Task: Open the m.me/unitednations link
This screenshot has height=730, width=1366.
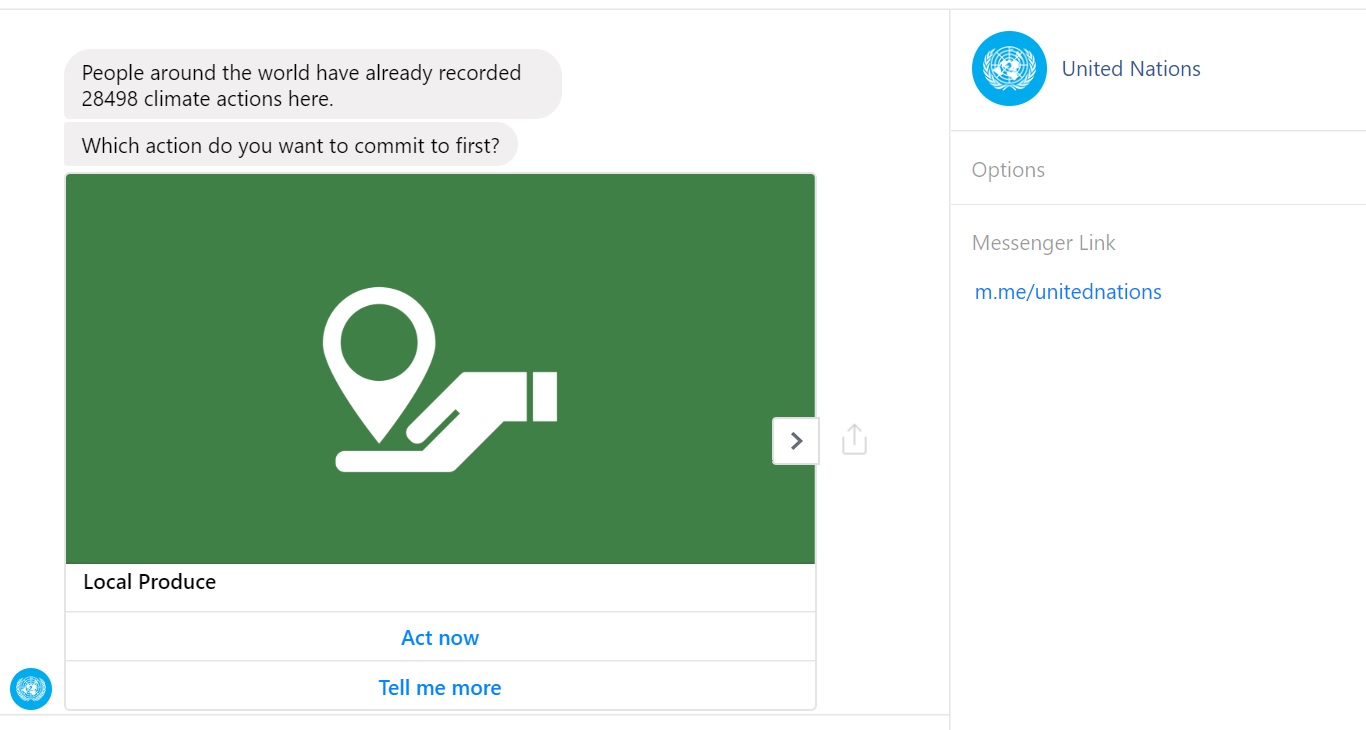Action: 1068,292
